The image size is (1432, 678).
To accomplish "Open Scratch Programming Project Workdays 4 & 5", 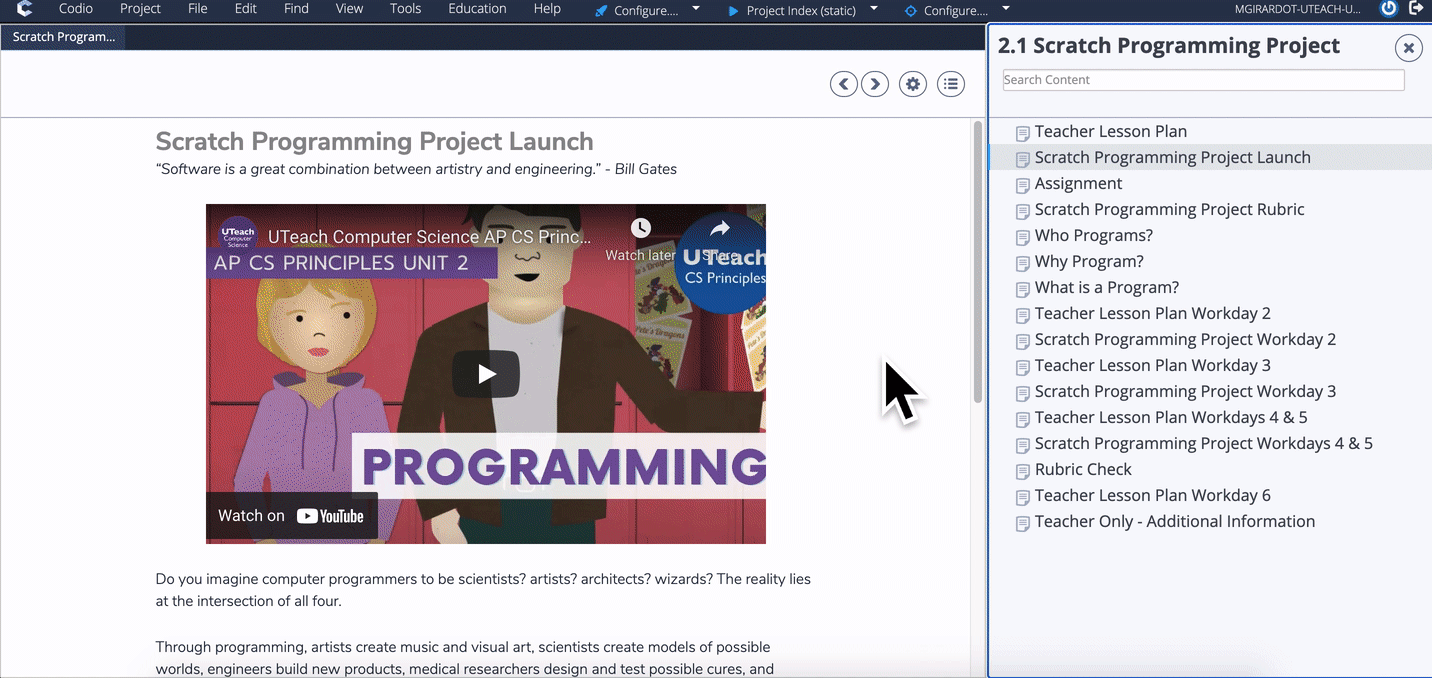I will pyautogui.click(x=1203, y=443).
